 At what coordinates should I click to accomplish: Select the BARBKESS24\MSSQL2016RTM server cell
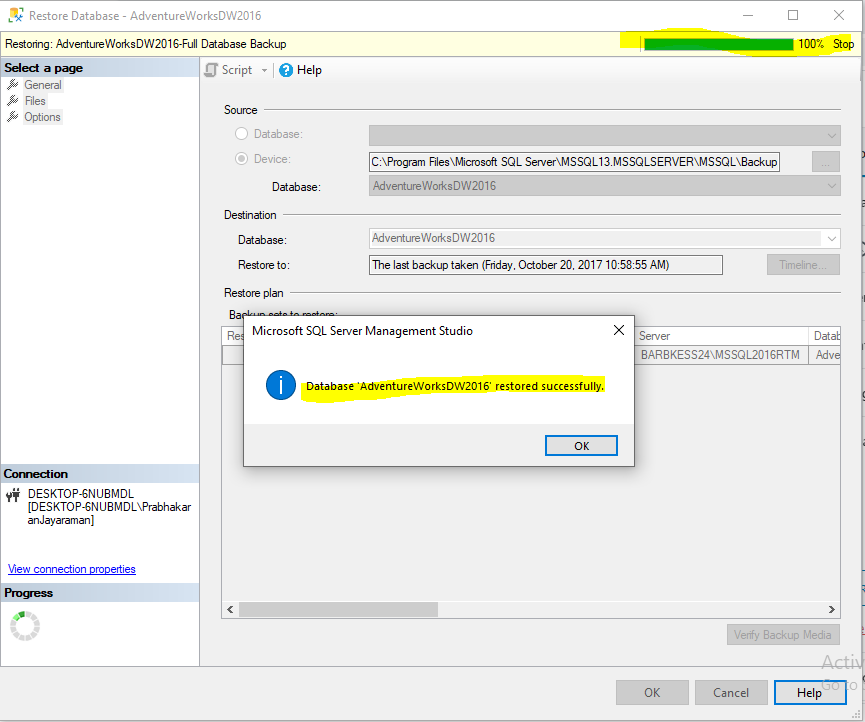(x=722, y=355)
